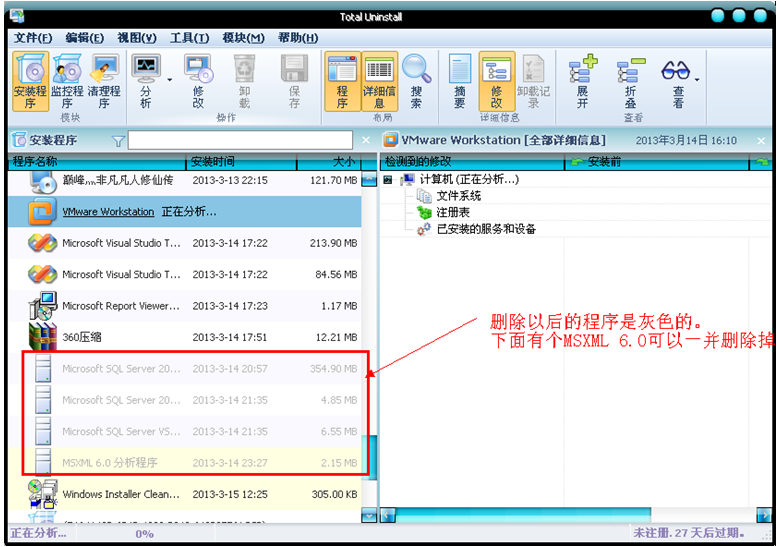Select the MSXML 6.0 分析程序 row
The width and height of the screenshot is (777, 547).
pos(184,463)
